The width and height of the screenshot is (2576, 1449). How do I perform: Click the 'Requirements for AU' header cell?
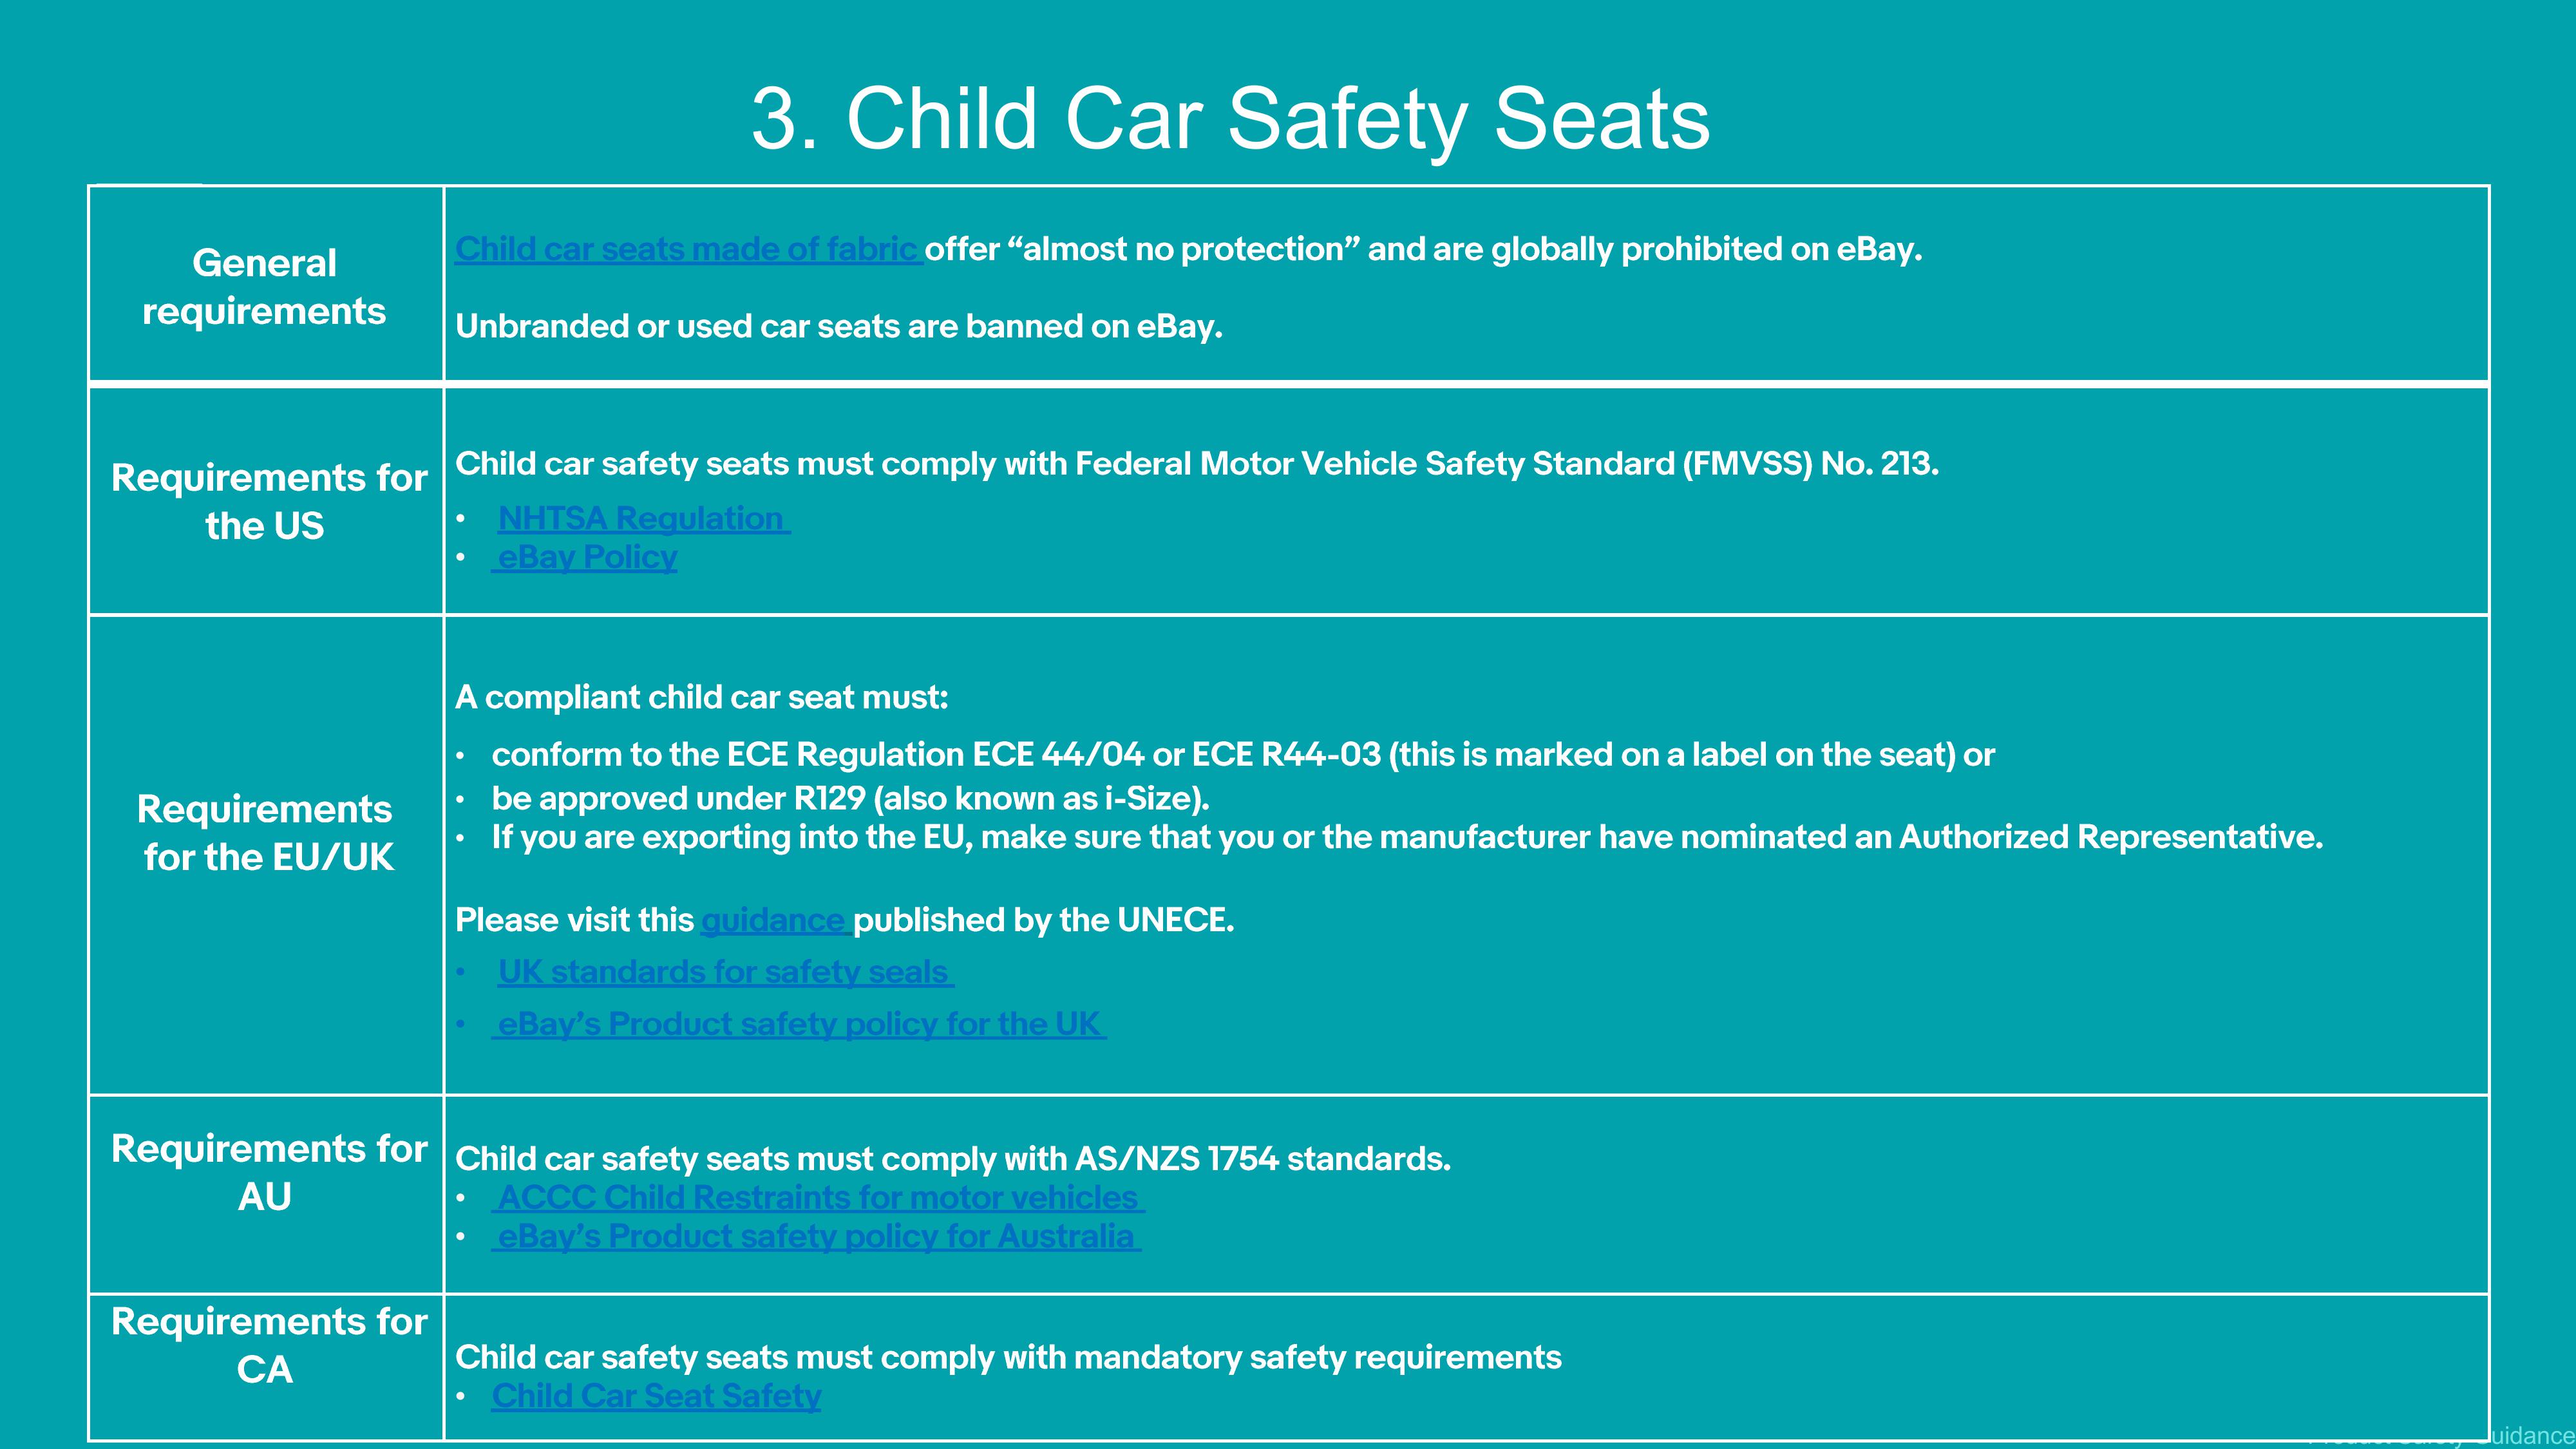pyautogui.click(x=268, y=1172)
